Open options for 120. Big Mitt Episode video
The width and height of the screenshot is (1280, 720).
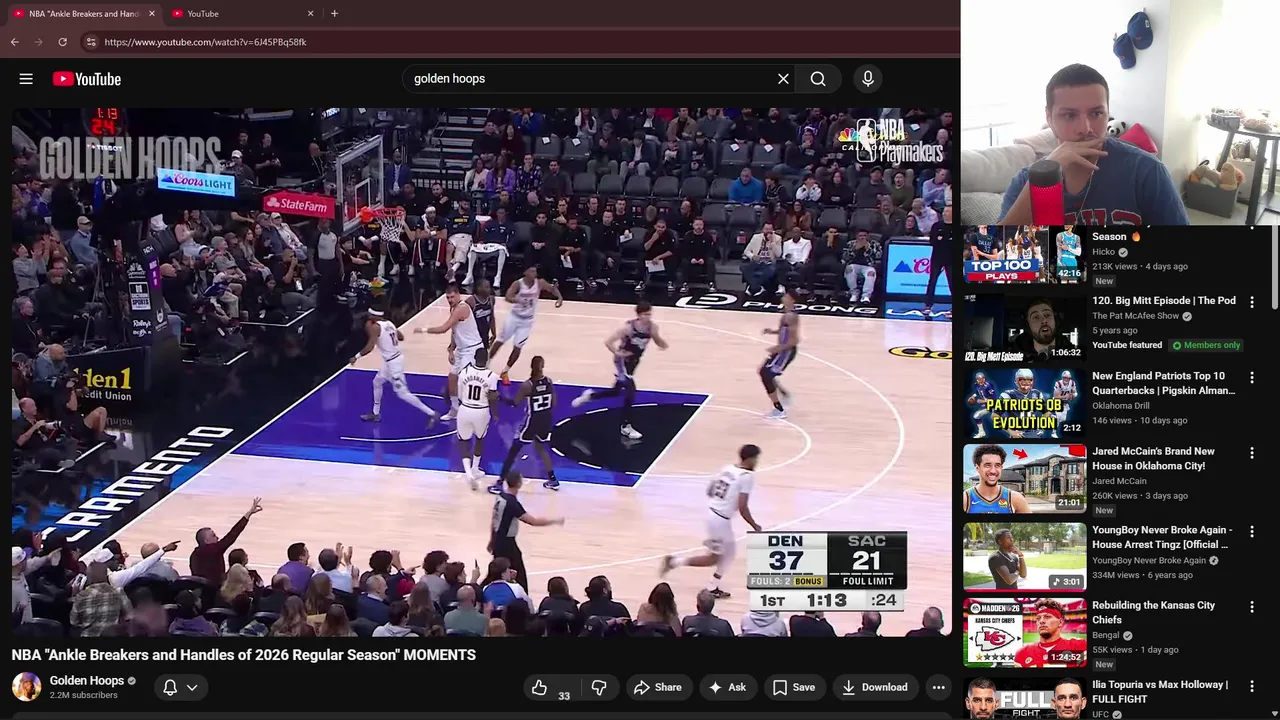click(1251, 302)
